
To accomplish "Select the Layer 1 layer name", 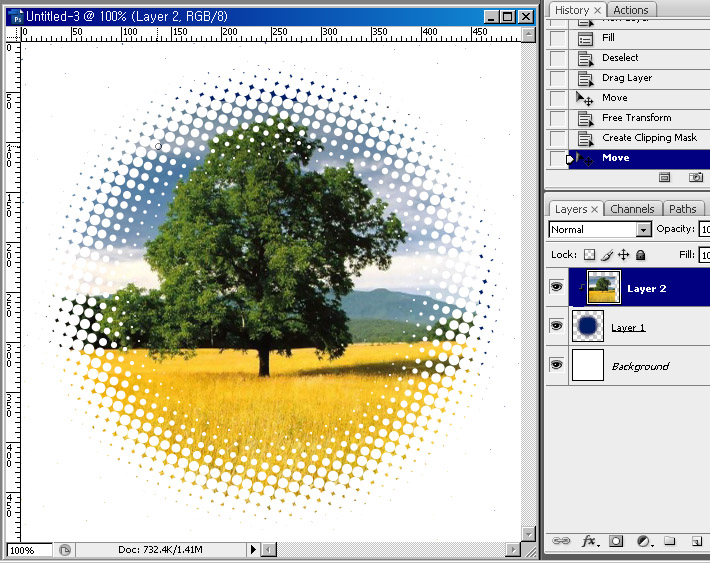I will pos(628,327).
